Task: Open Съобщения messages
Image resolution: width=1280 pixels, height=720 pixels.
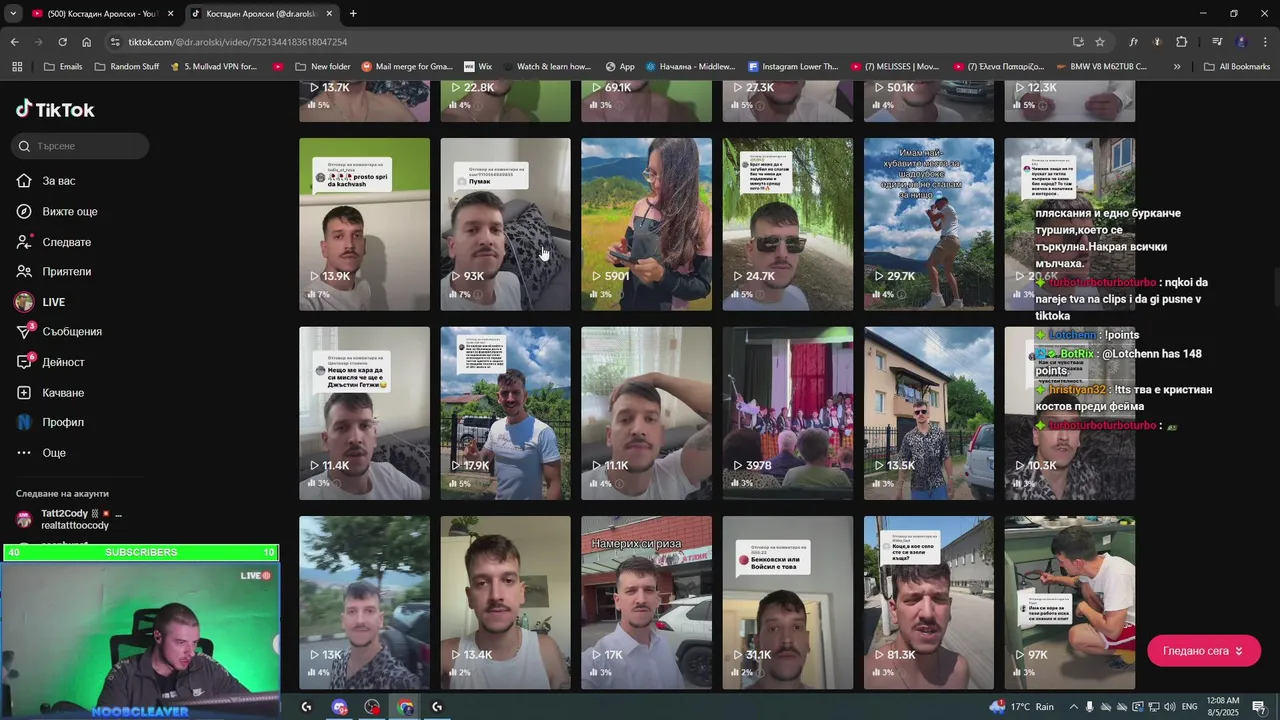Action: point(71,332)
